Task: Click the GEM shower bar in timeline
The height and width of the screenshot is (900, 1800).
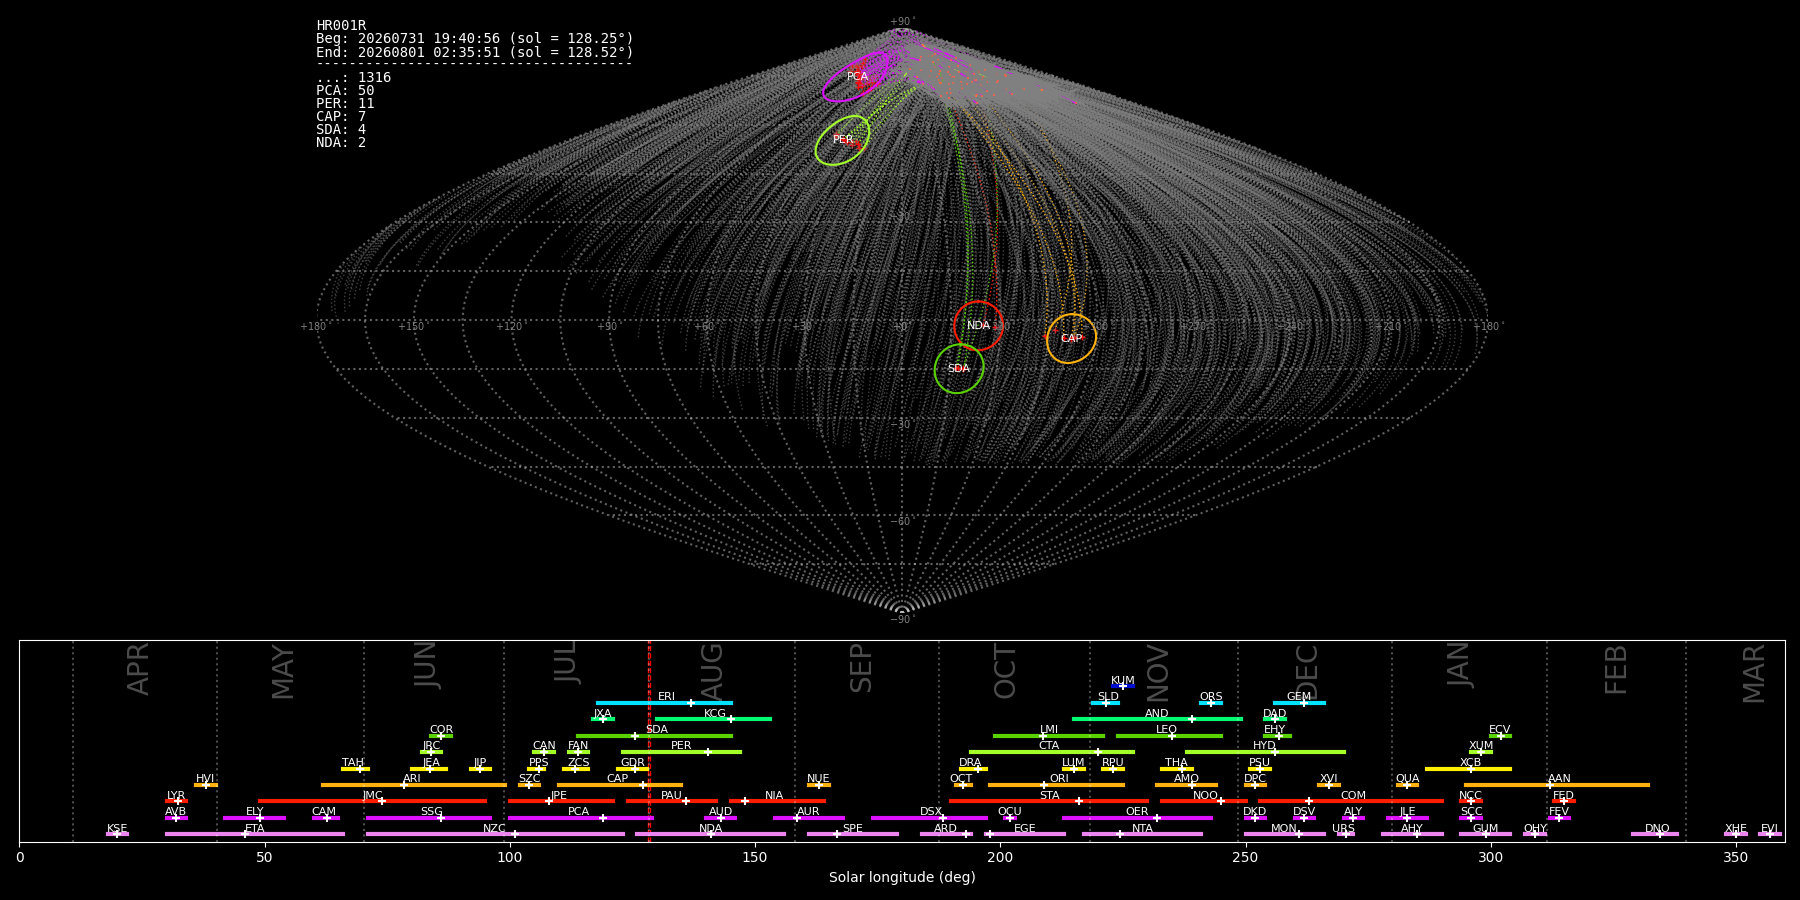Action: click(1299, 703)
